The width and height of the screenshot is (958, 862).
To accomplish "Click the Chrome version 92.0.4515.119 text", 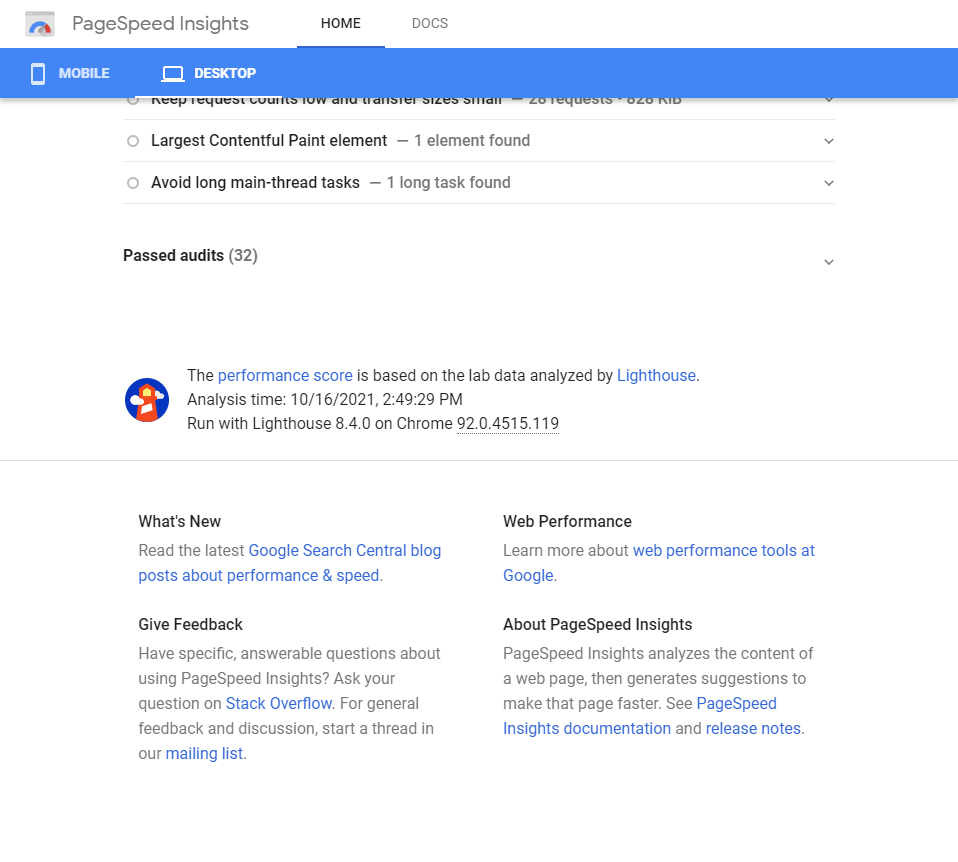I will (508, 424).
